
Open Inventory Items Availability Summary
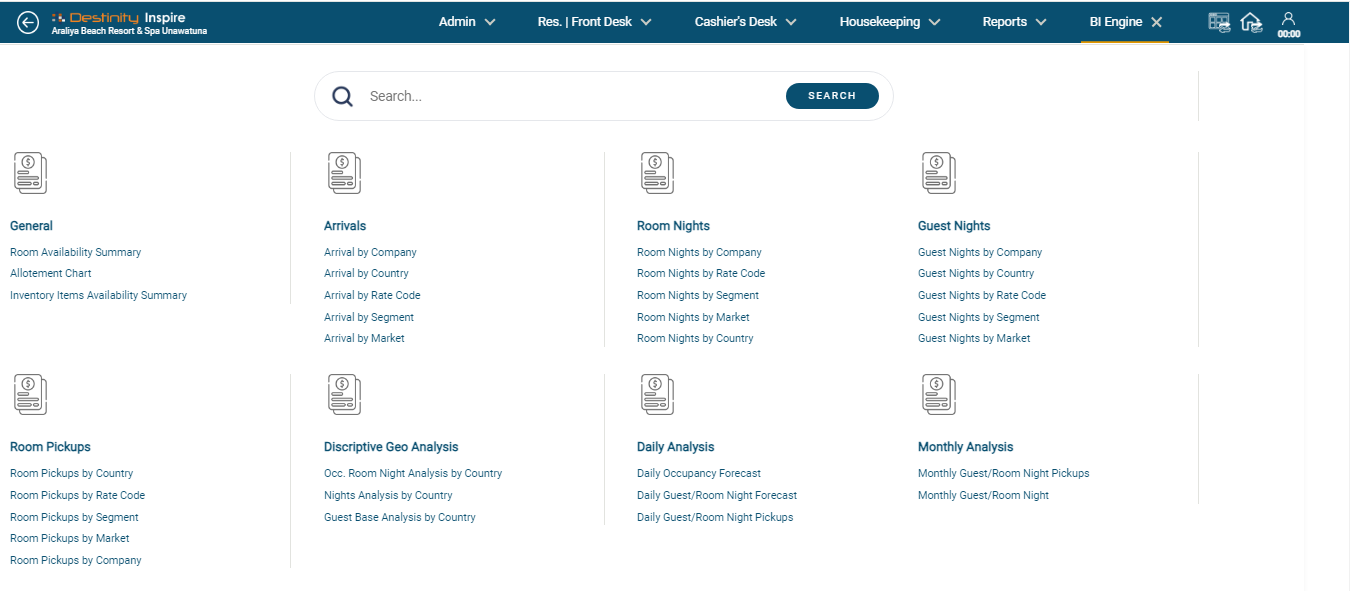[x=99, y=295]
